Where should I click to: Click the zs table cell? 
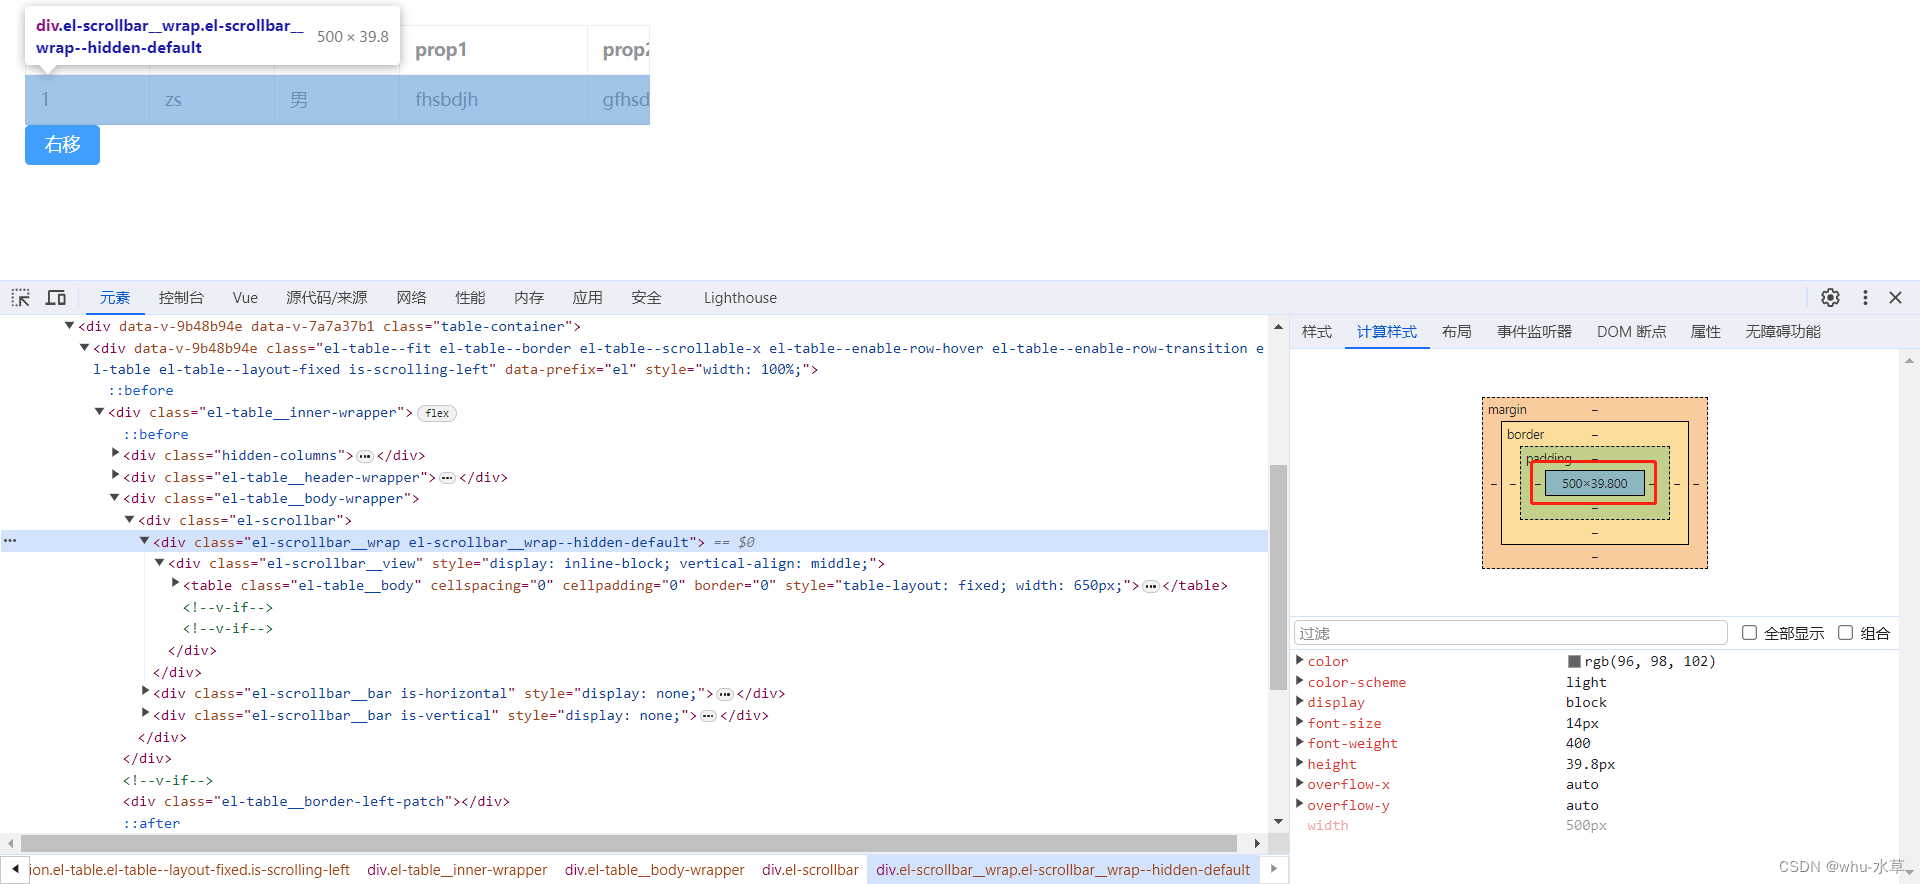pos(212,100)
